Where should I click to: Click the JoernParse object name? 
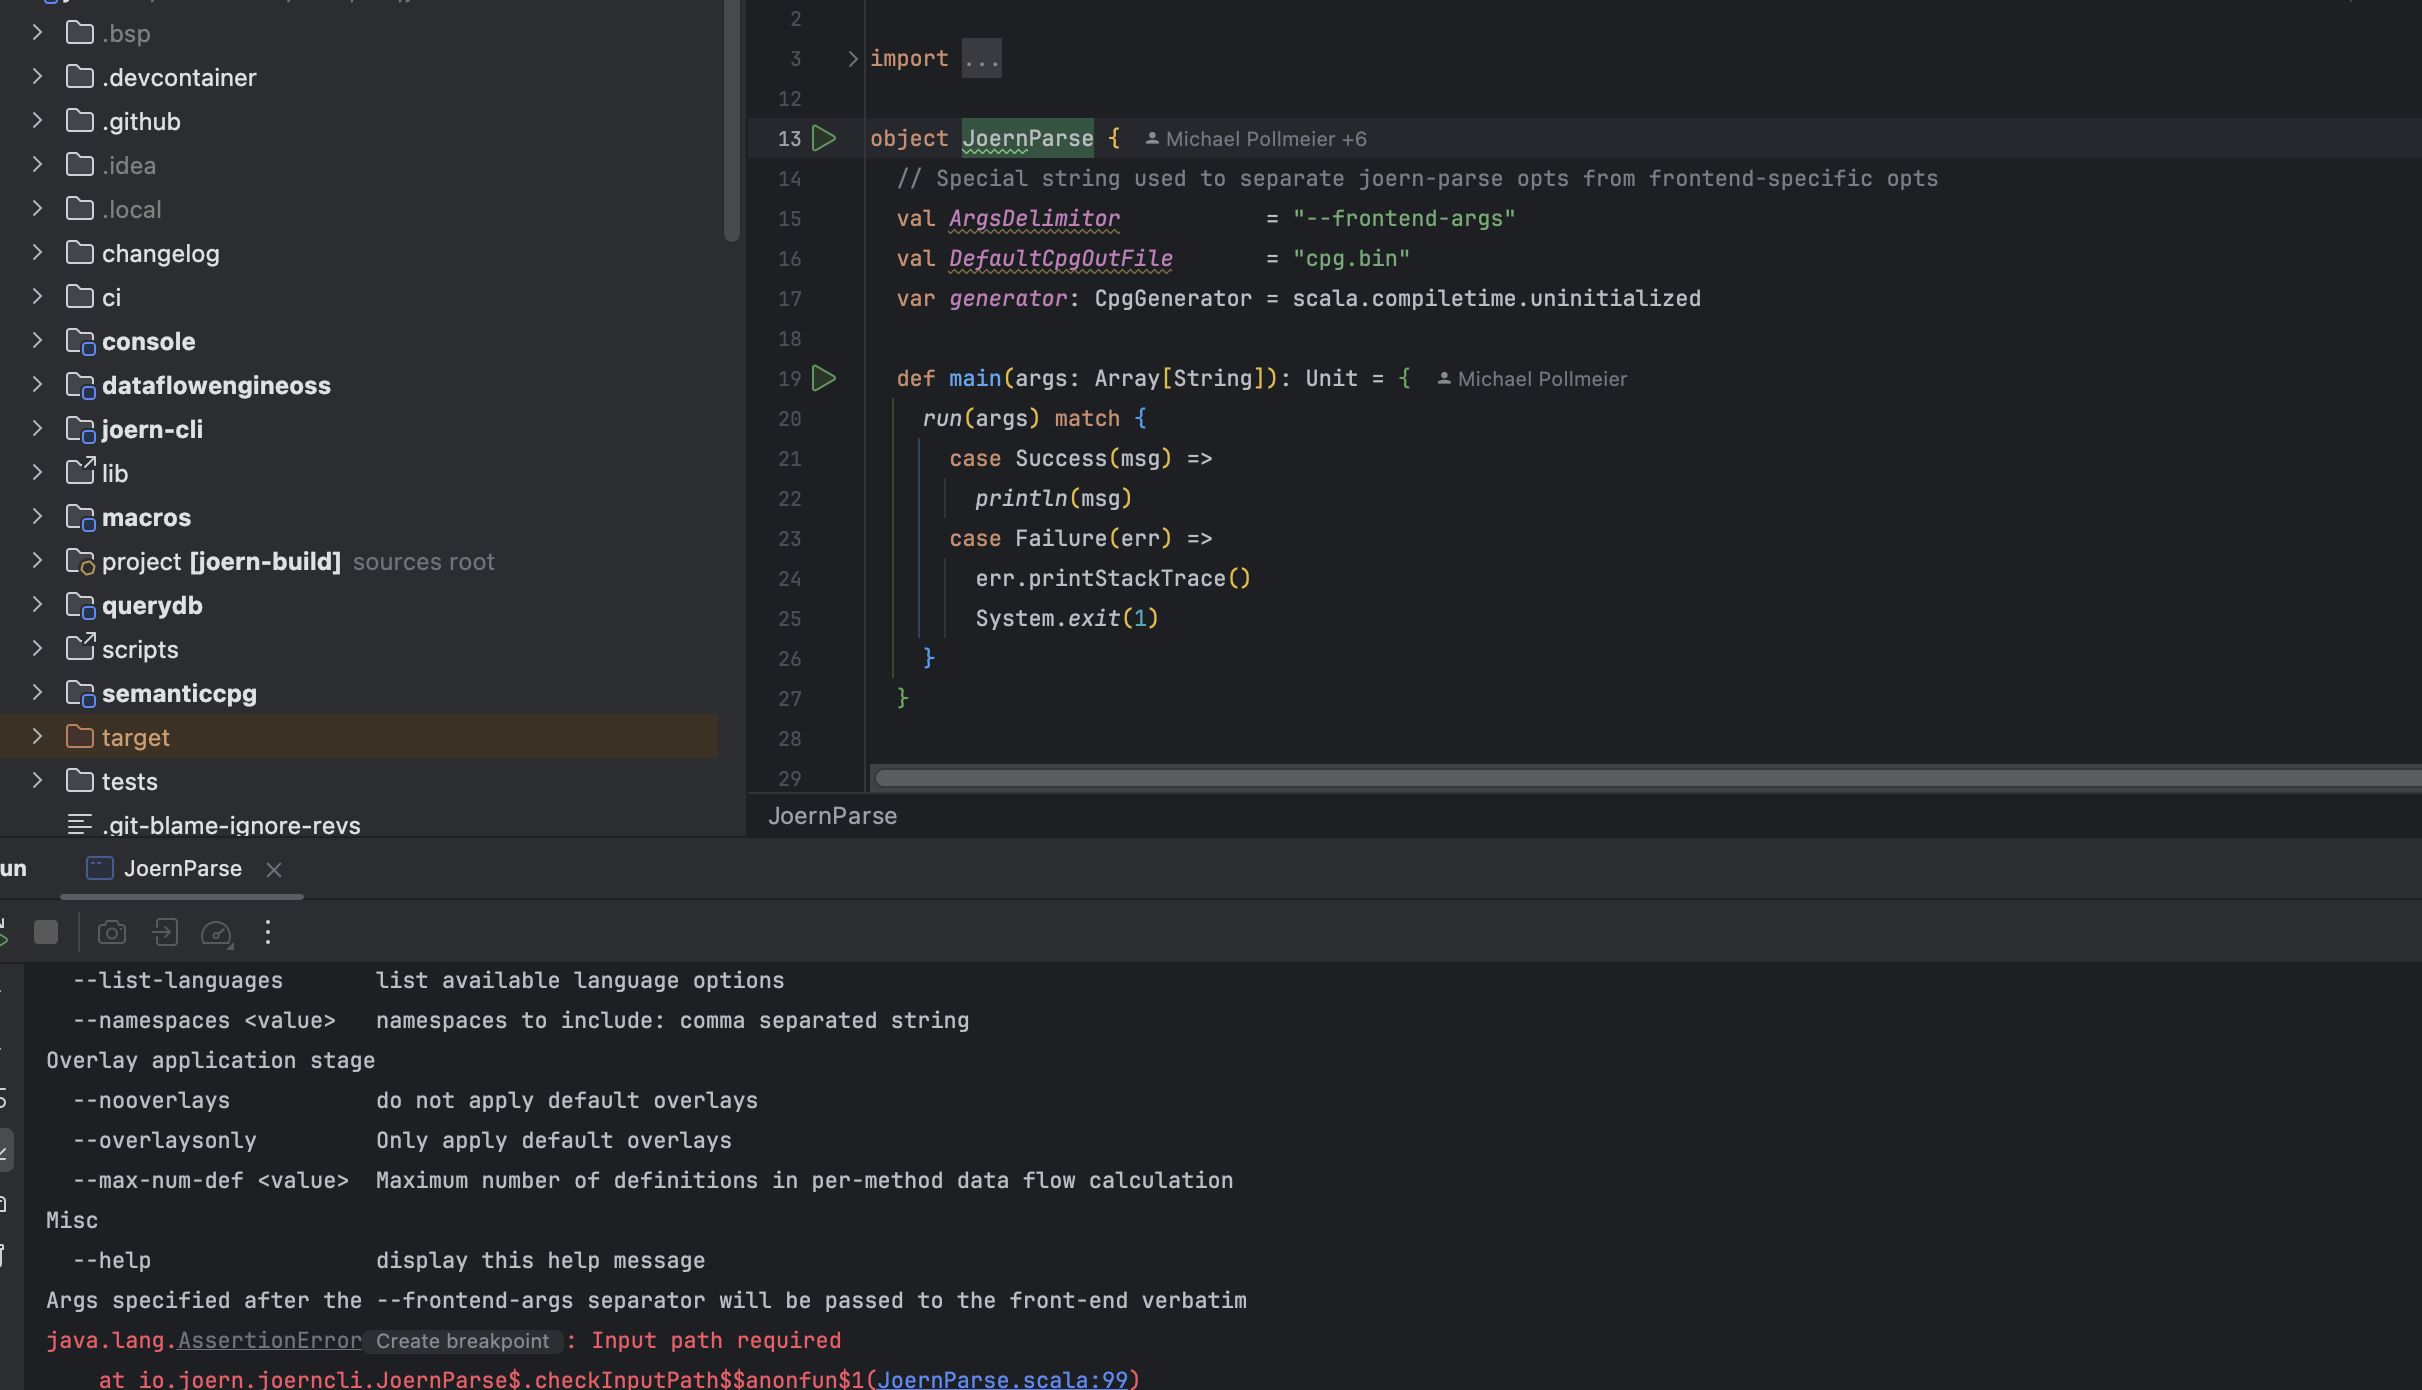tap(1028, 138)
